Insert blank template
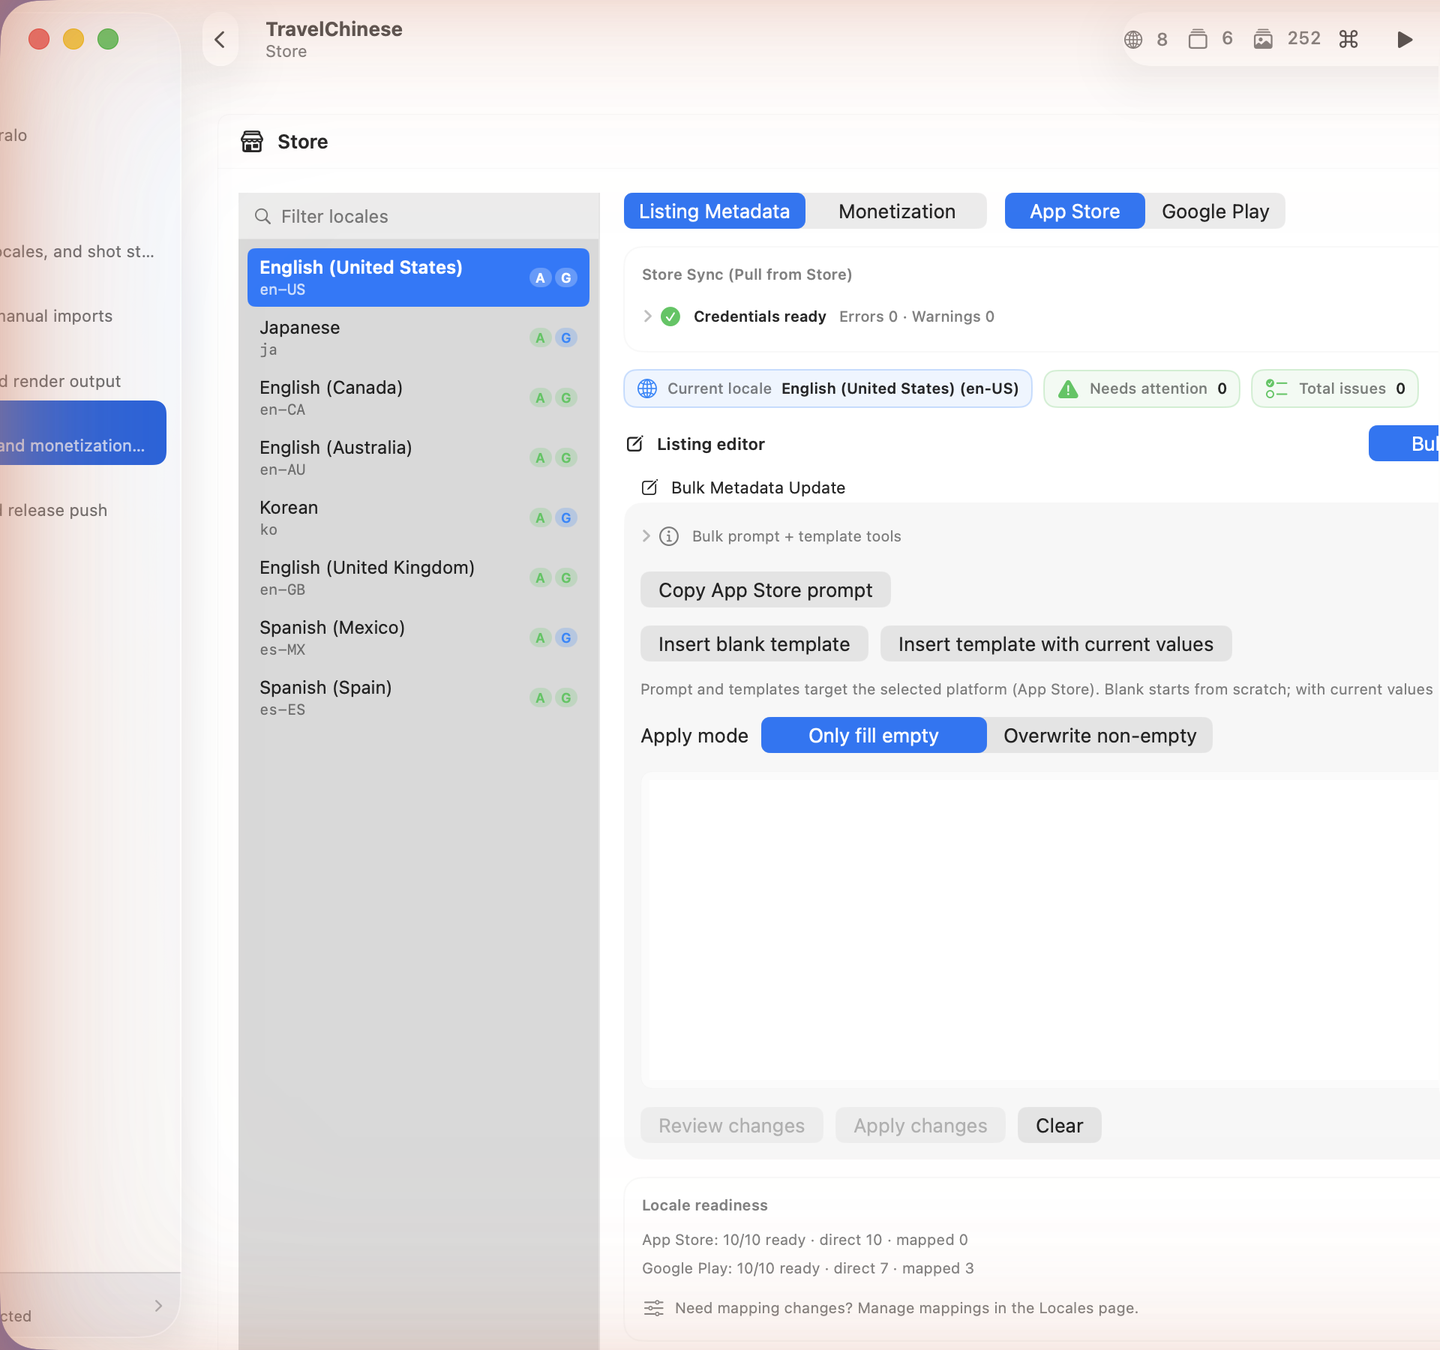Viewport: 1440px width, 1350px height. (x=754, y=644)
